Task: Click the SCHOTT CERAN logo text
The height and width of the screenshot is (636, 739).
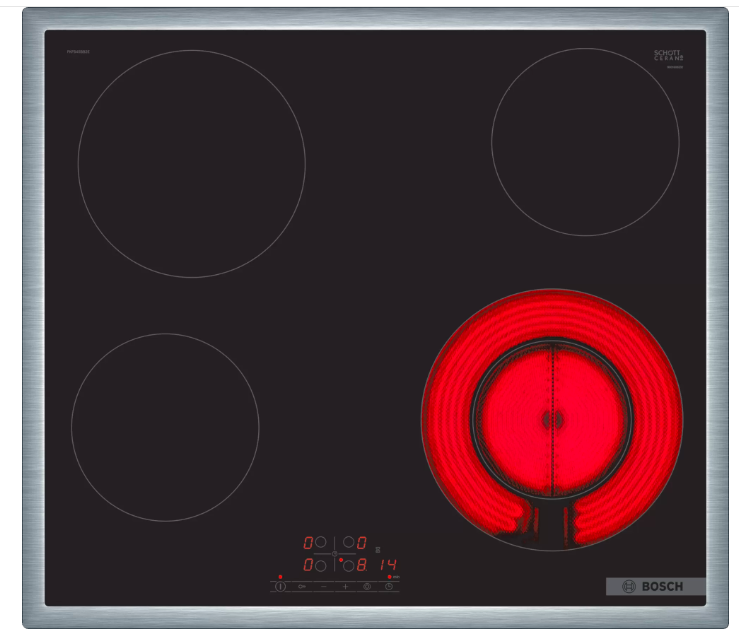Action: (x=667, y=56)
